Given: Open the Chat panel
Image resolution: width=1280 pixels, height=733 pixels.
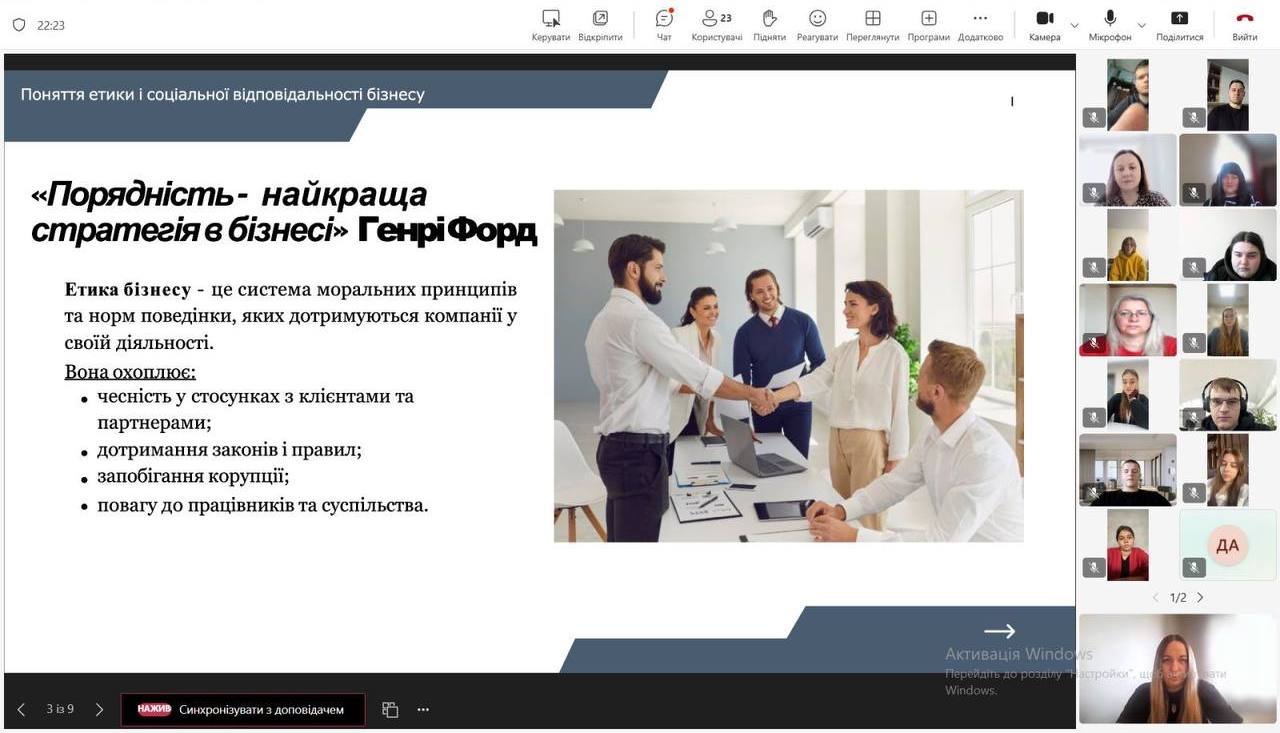Looking at the screenshot, I should [x=664, y=24].
